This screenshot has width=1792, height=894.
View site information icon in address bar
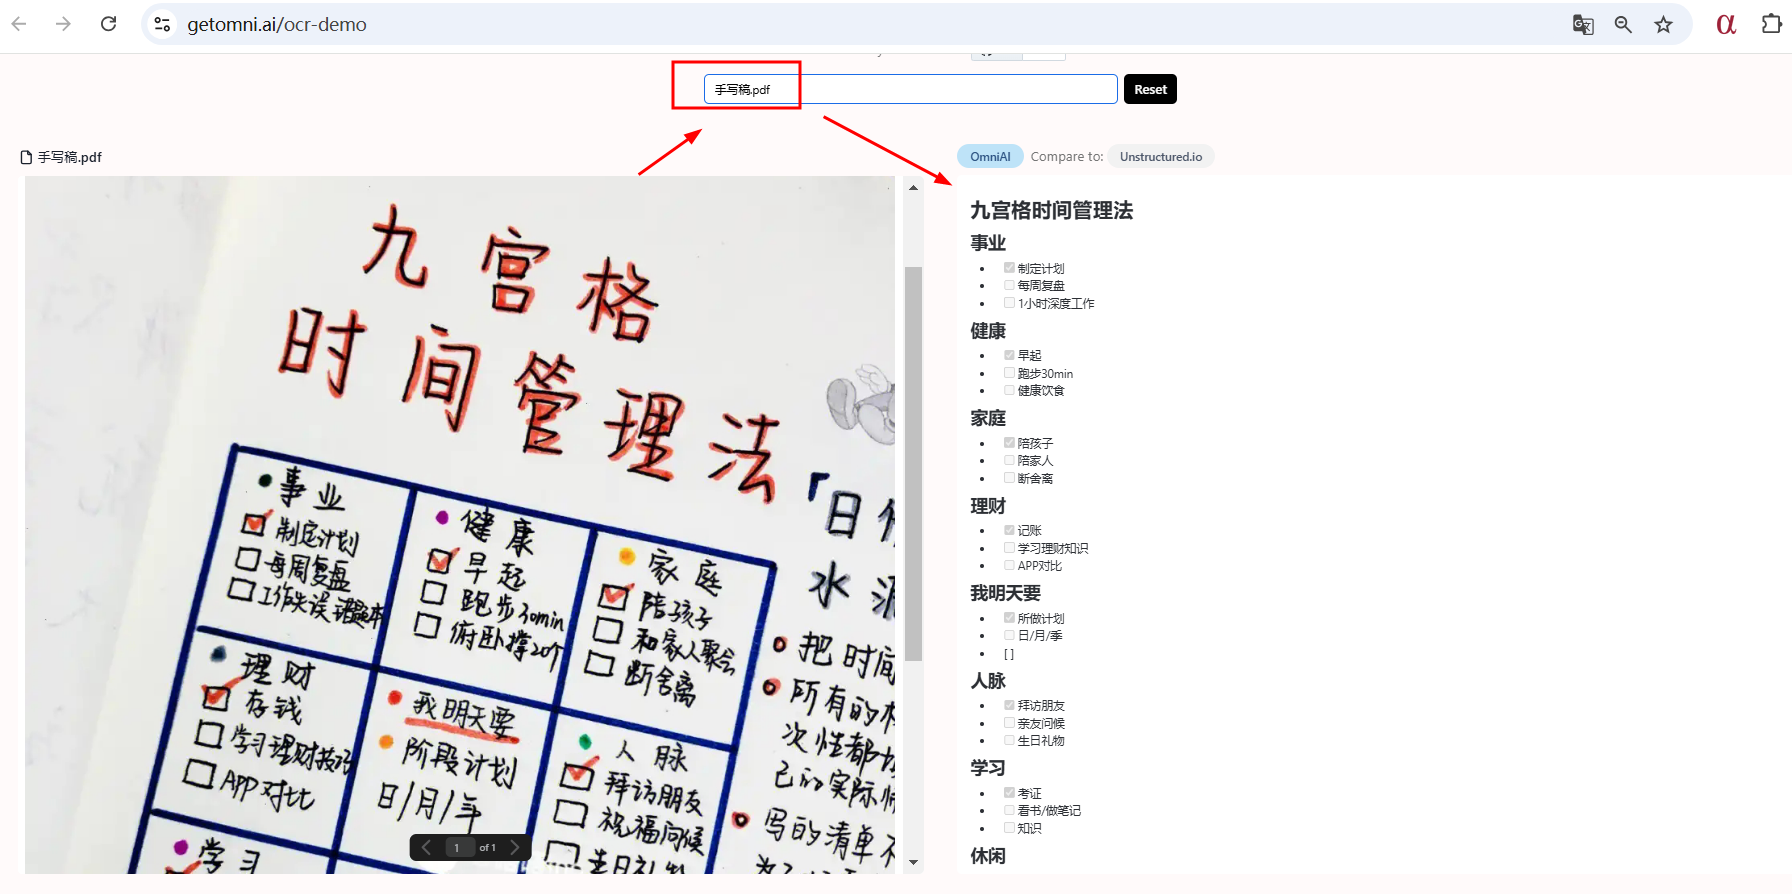coord(163,24)
